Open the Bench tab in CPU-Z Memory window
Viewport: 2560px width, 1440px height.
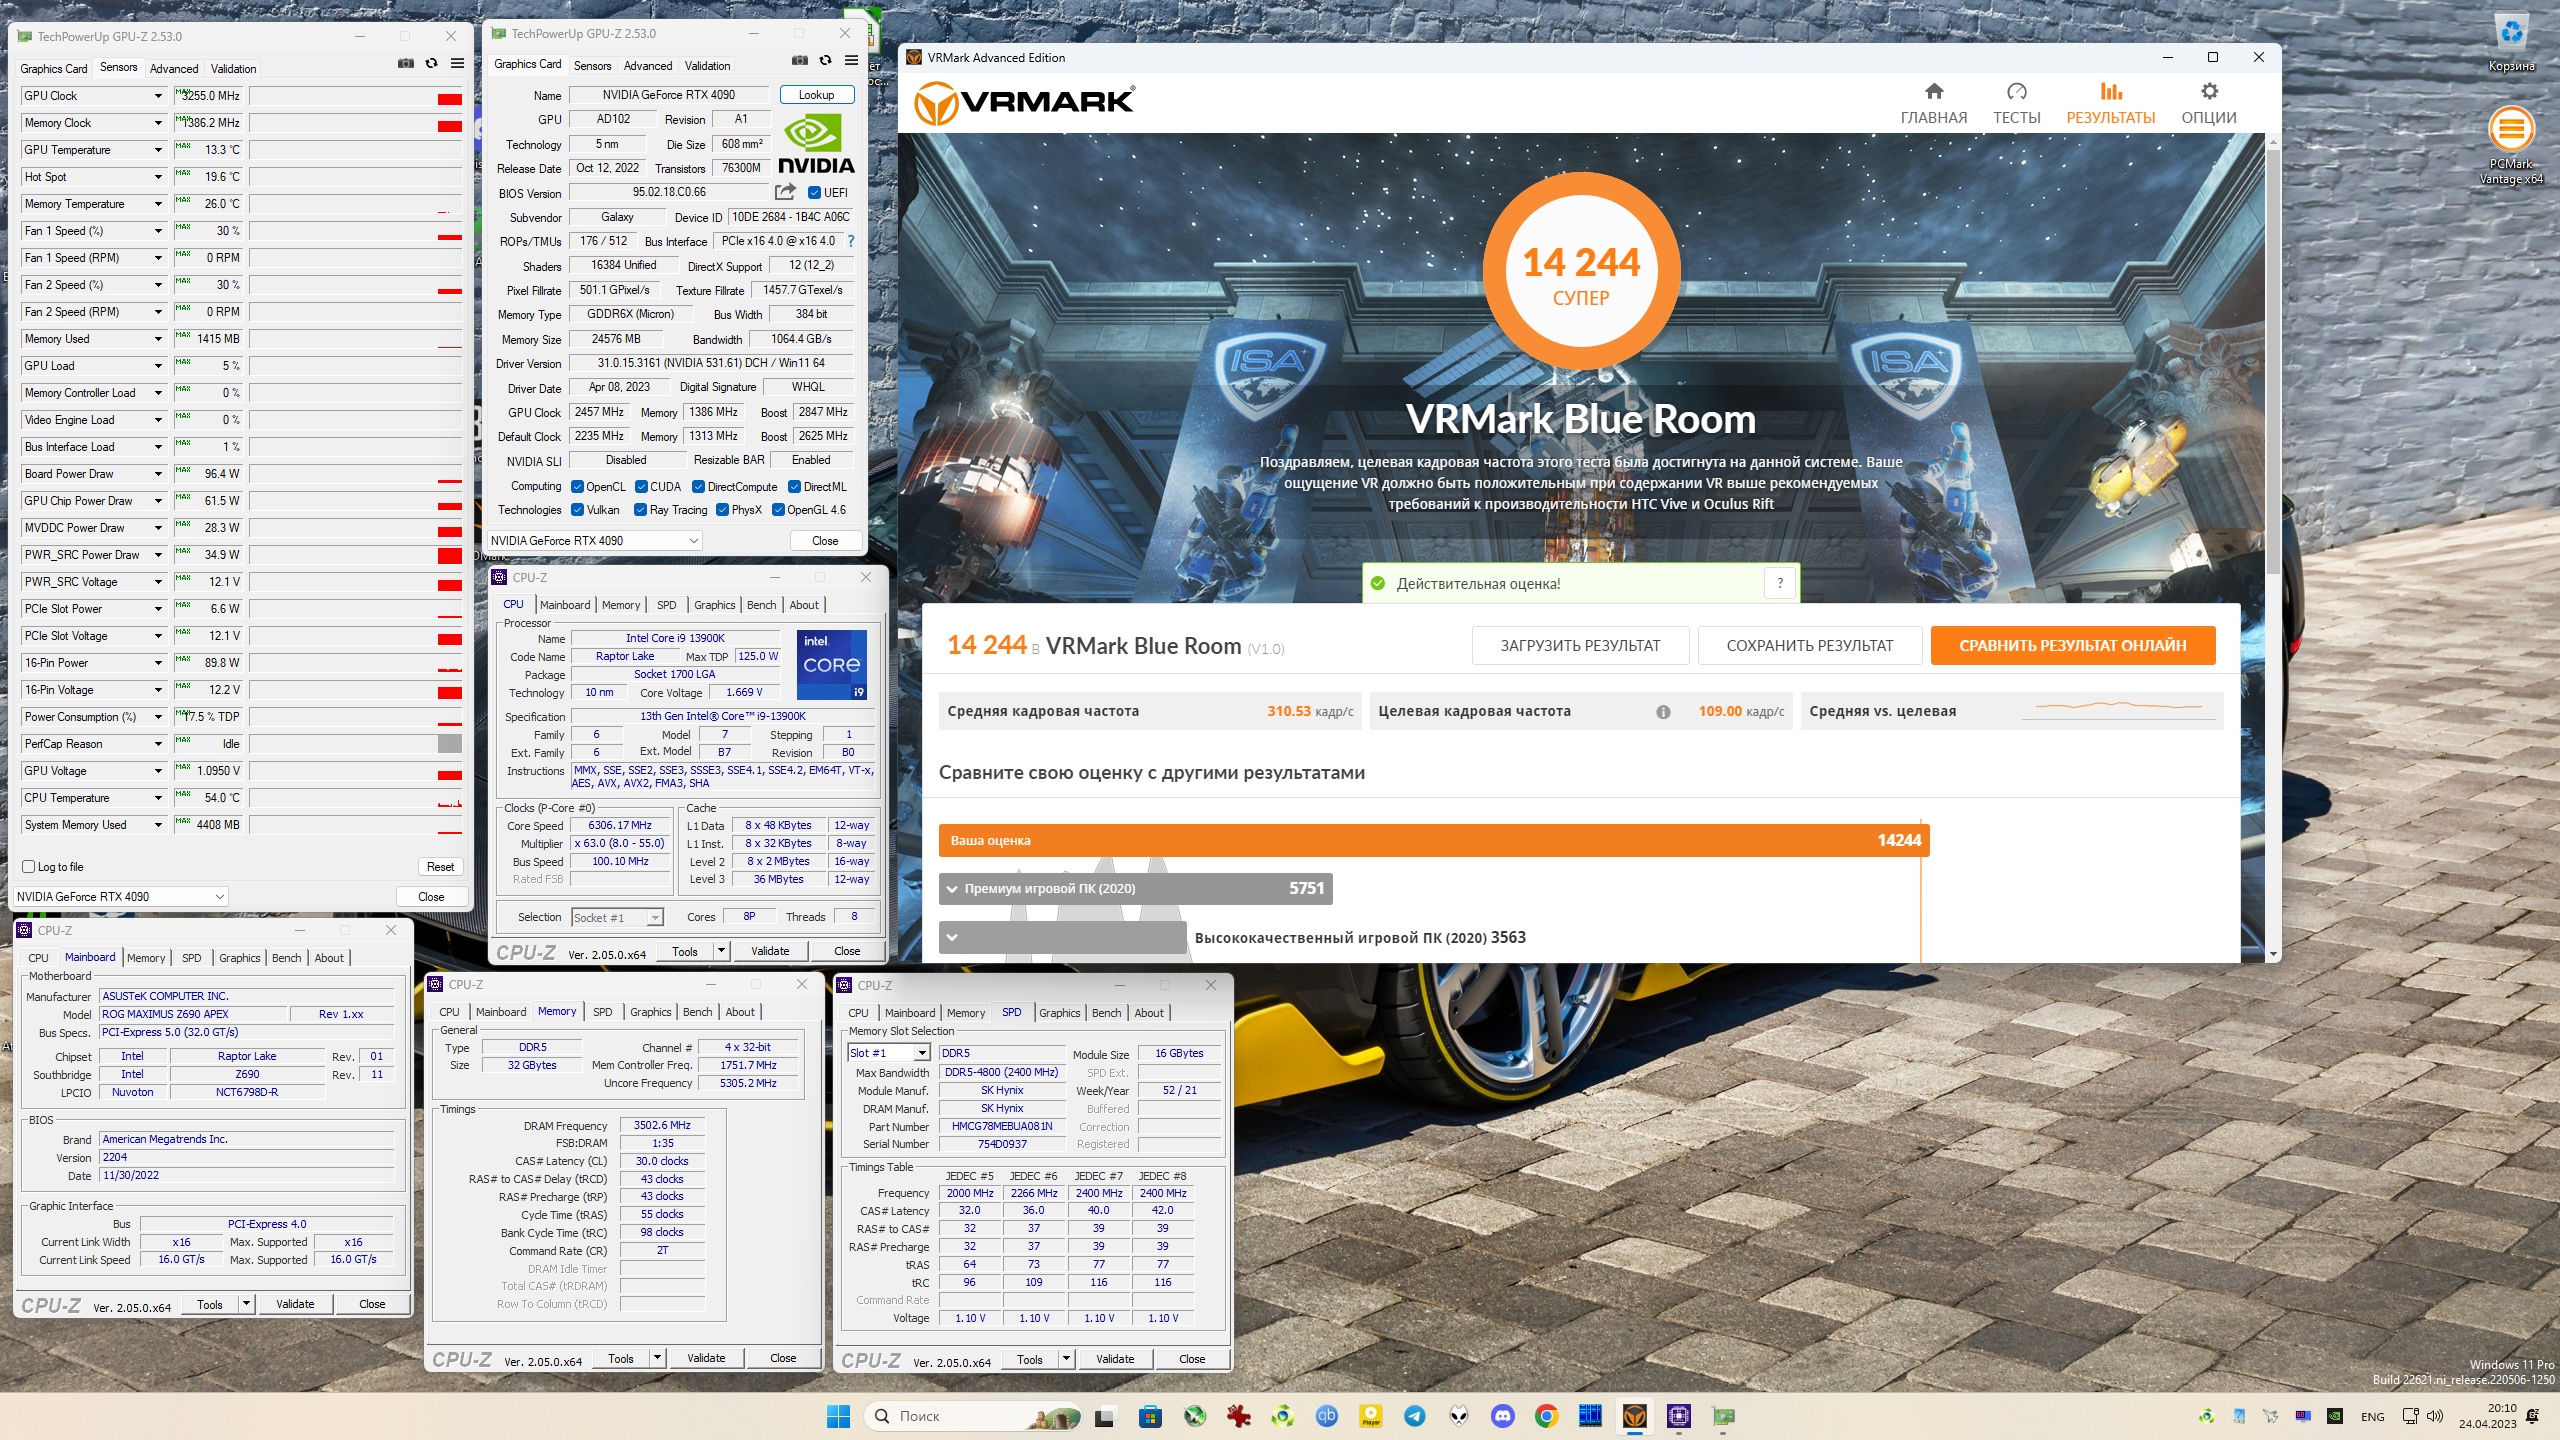tap(697, 1012)
